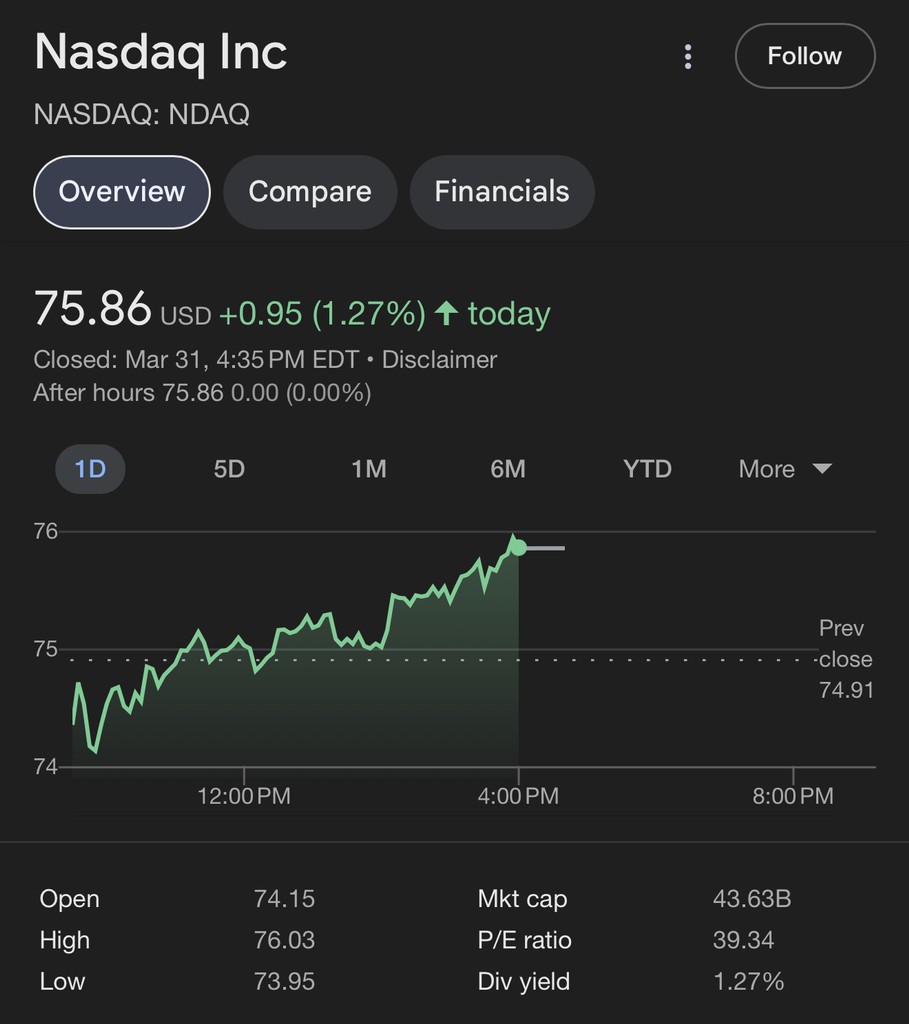Click the green dot chart marker
909x1024 pixels.
tap(518, 547)
